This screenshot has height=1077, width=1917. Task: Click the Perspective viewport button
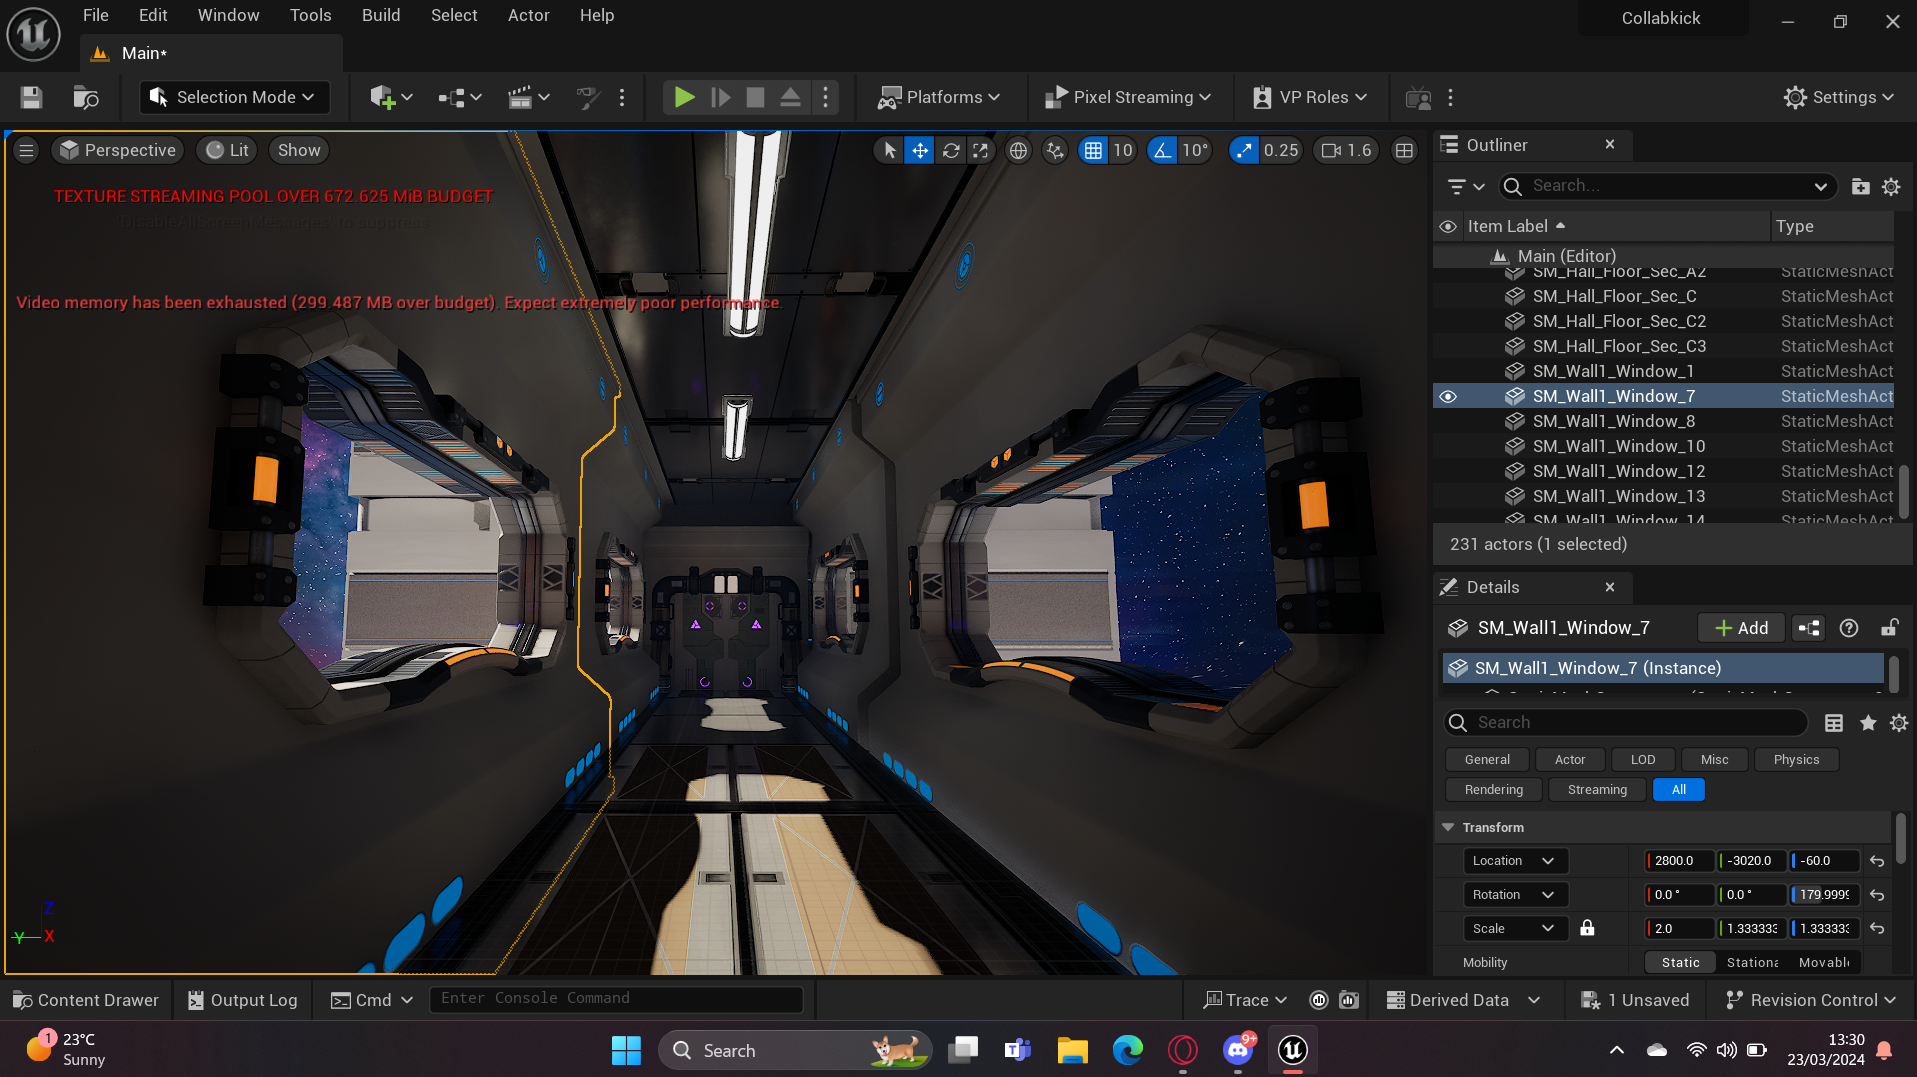point(117,150)
